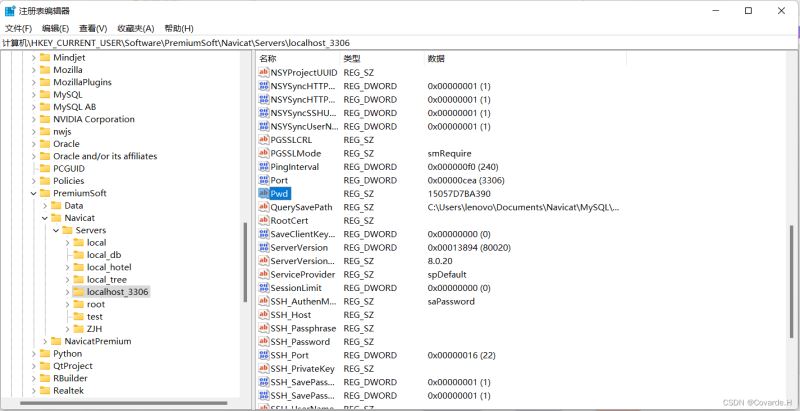Sort by the 类型 column header
800x411 pixels.
coord(382,59)
